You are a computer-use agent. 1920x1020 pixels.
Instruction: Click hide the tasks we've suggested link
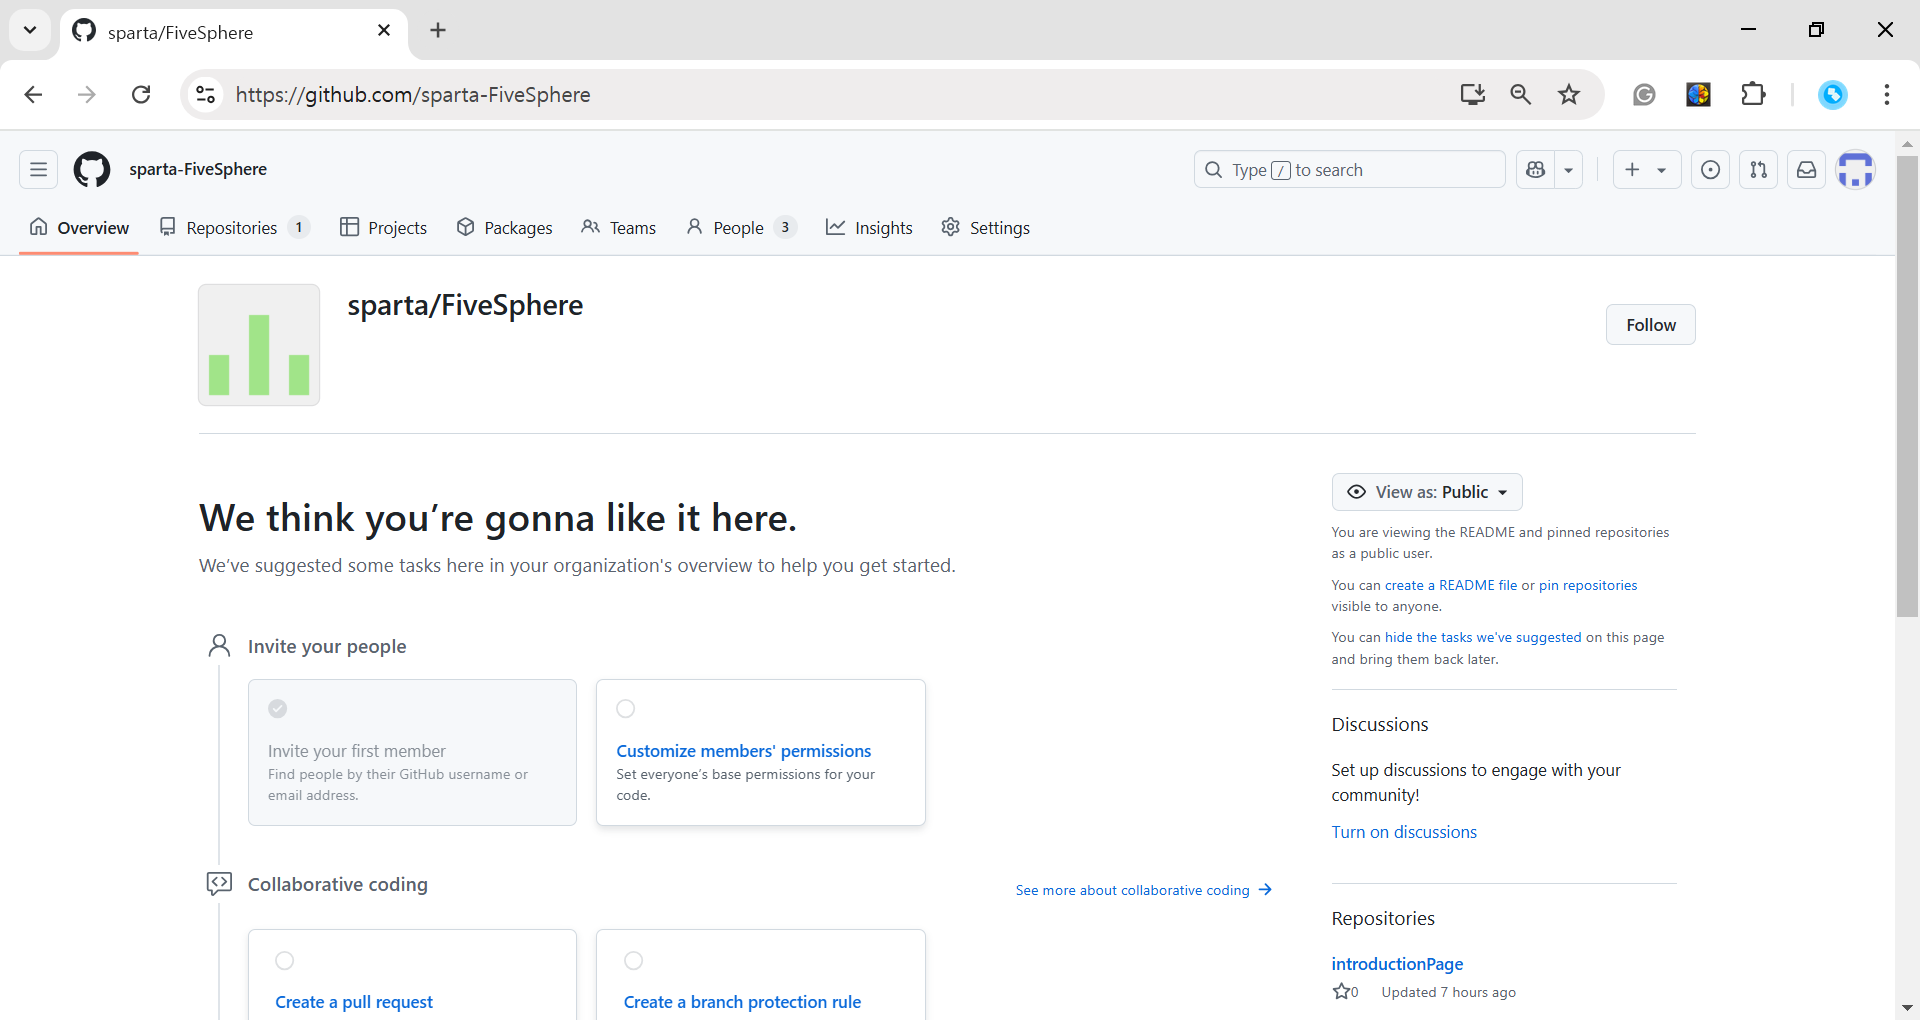coord(1483,638)
